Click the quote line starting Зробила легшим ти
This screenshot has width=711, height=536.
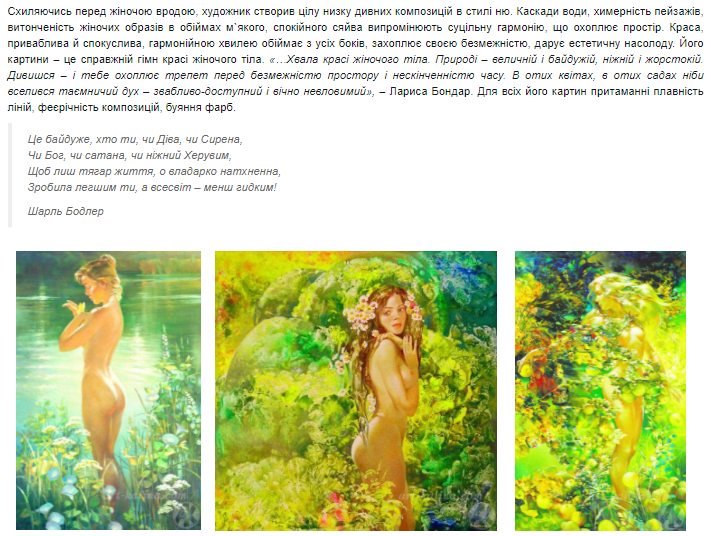tap(152, 187)
